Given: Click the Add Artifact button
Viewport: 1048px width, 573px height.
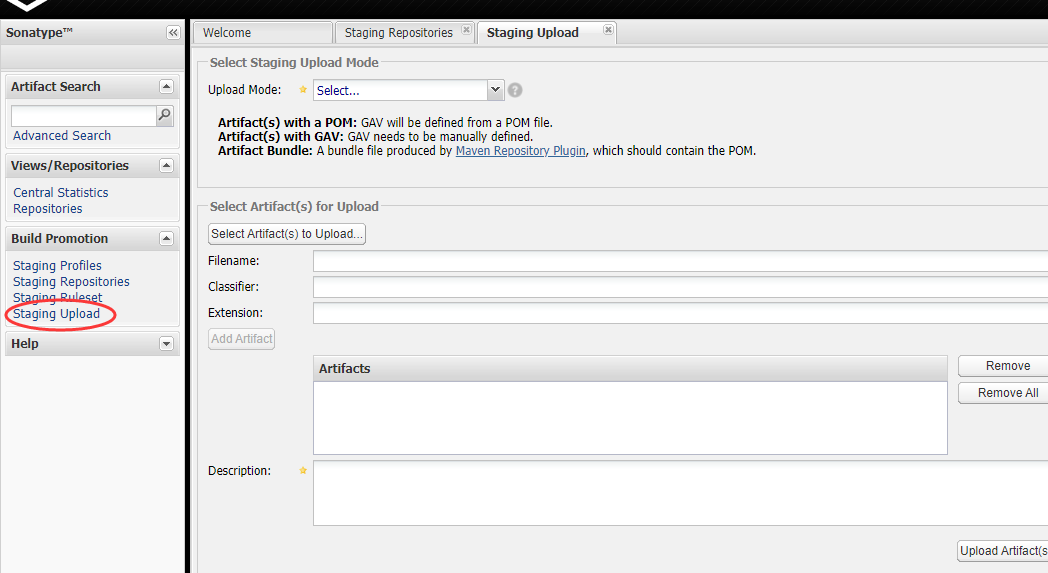Looking at the screenshot, I should pos(241,339).
